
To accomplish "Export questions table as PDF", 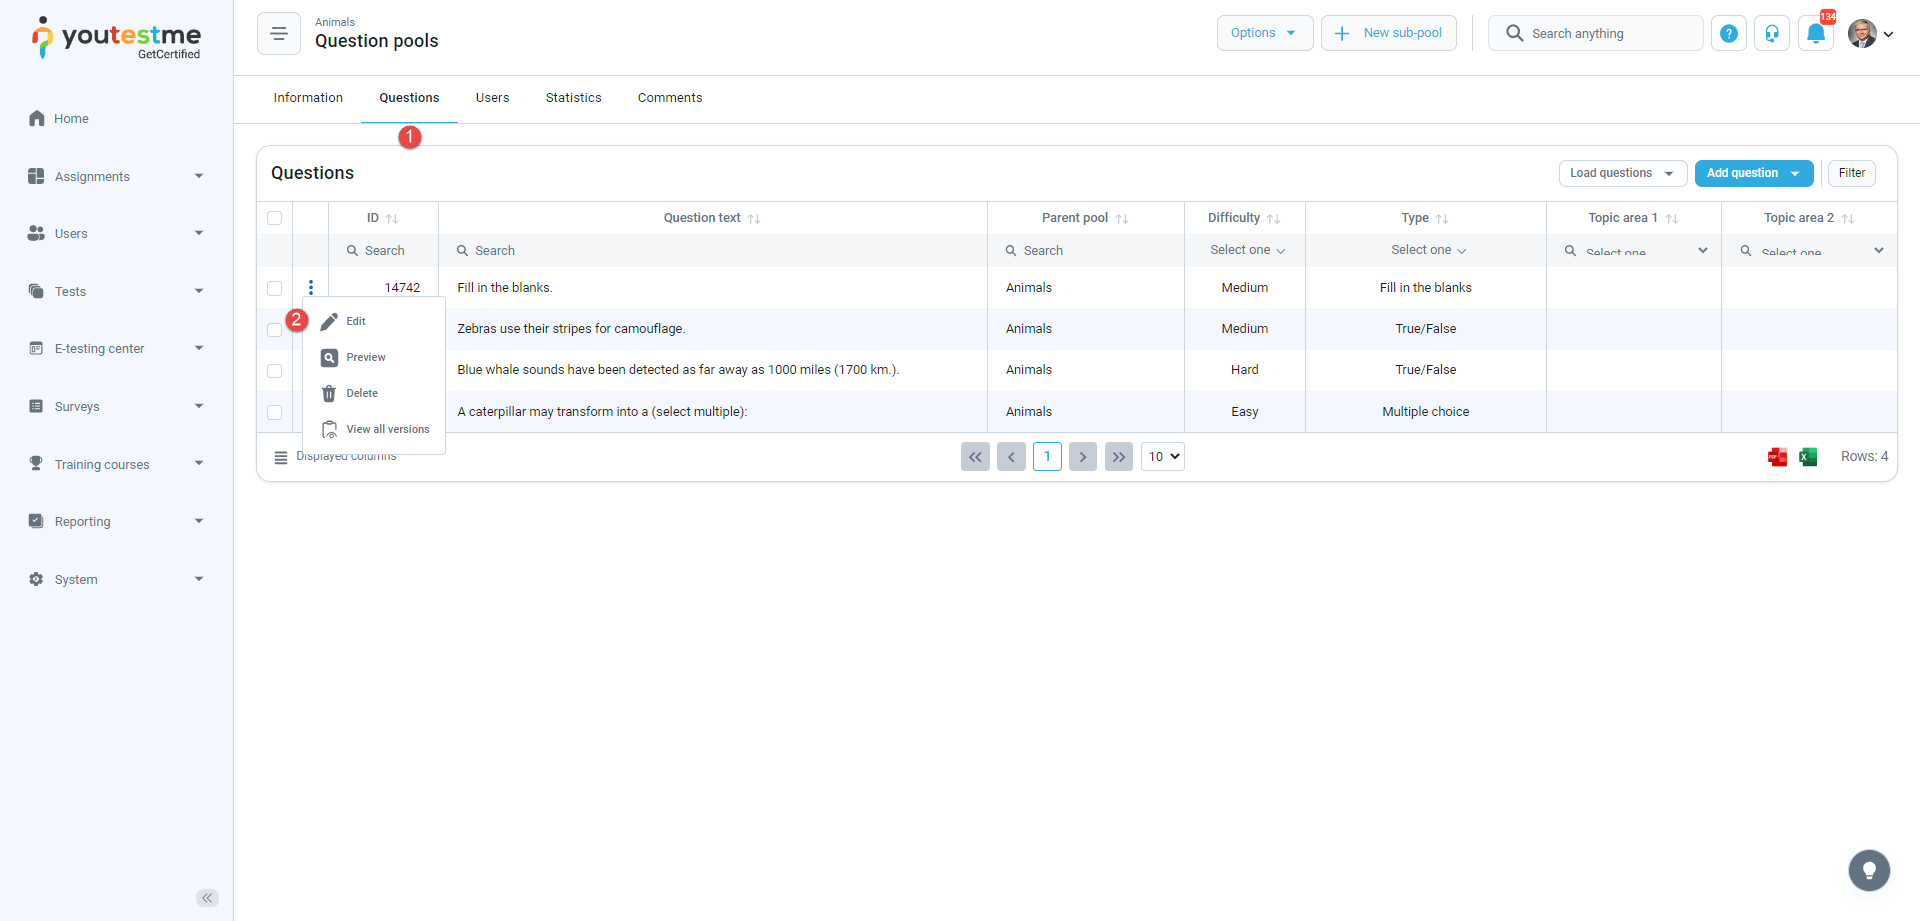I will point(1777,457).
